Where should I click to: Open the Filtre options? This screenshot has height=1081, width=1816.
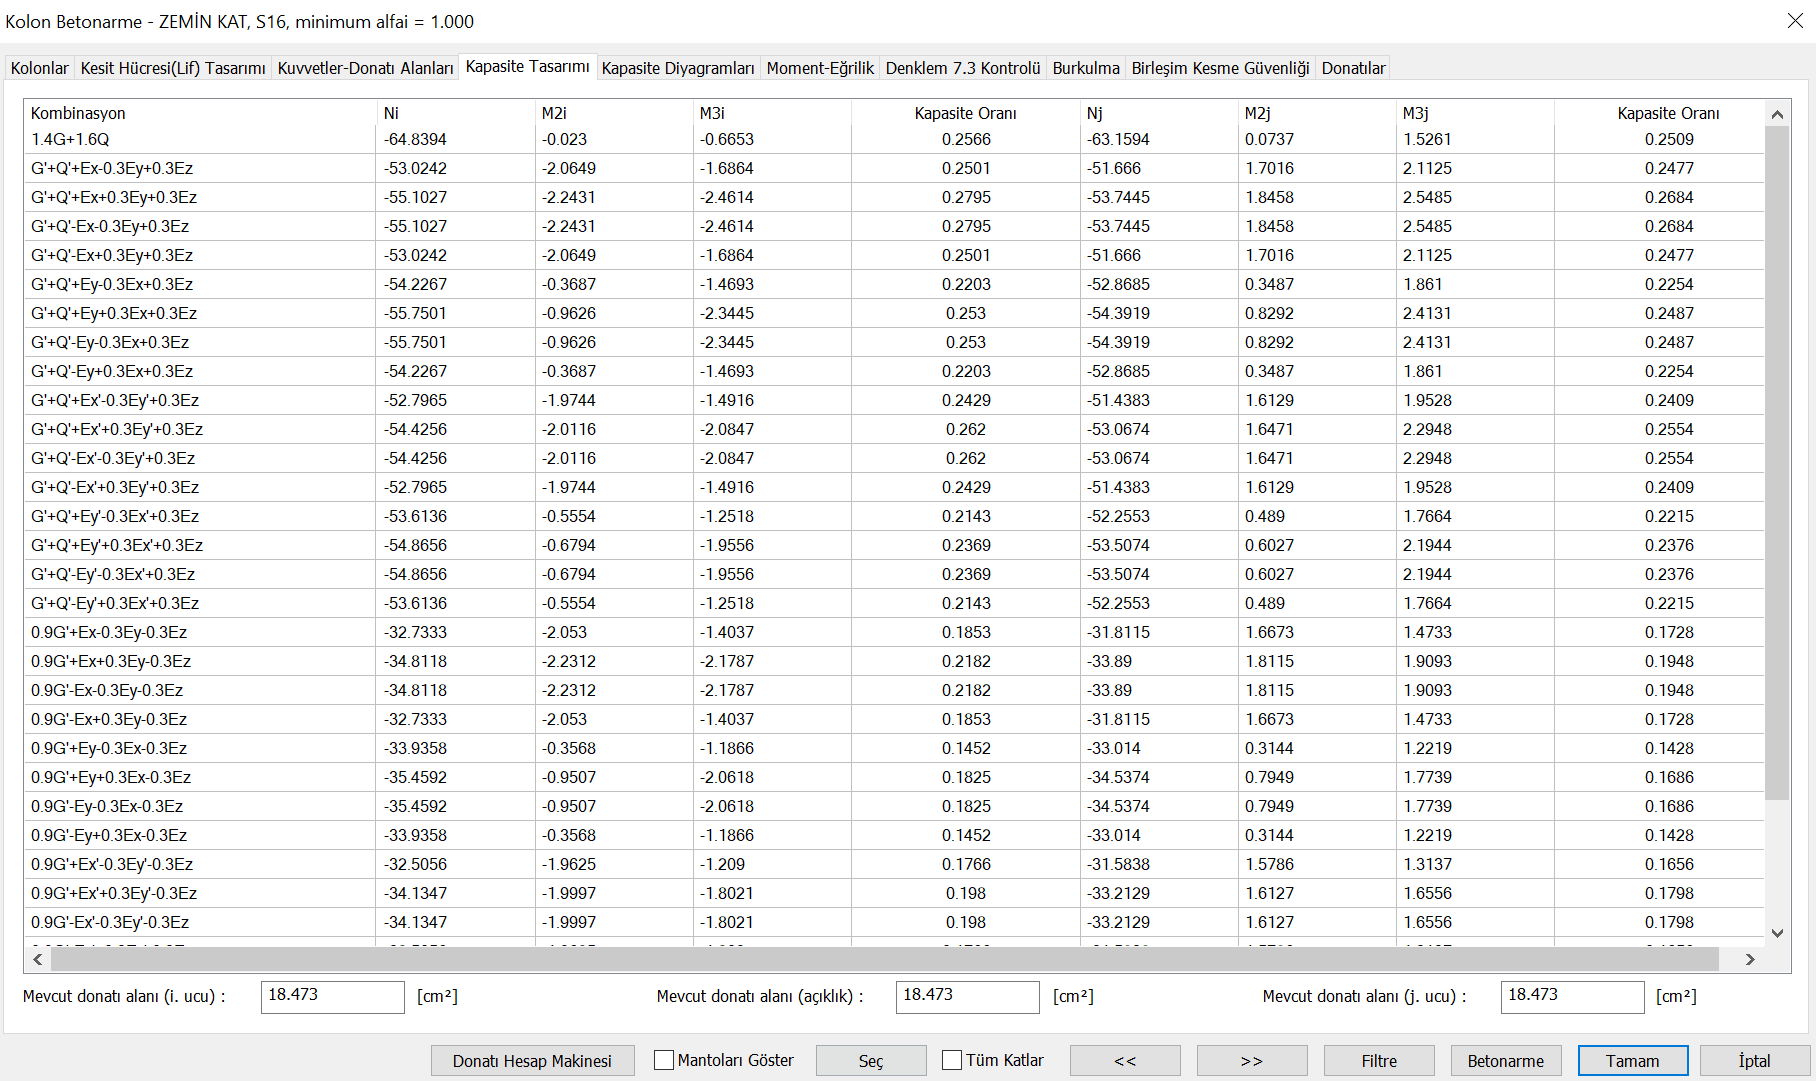click(1378, 1060)
